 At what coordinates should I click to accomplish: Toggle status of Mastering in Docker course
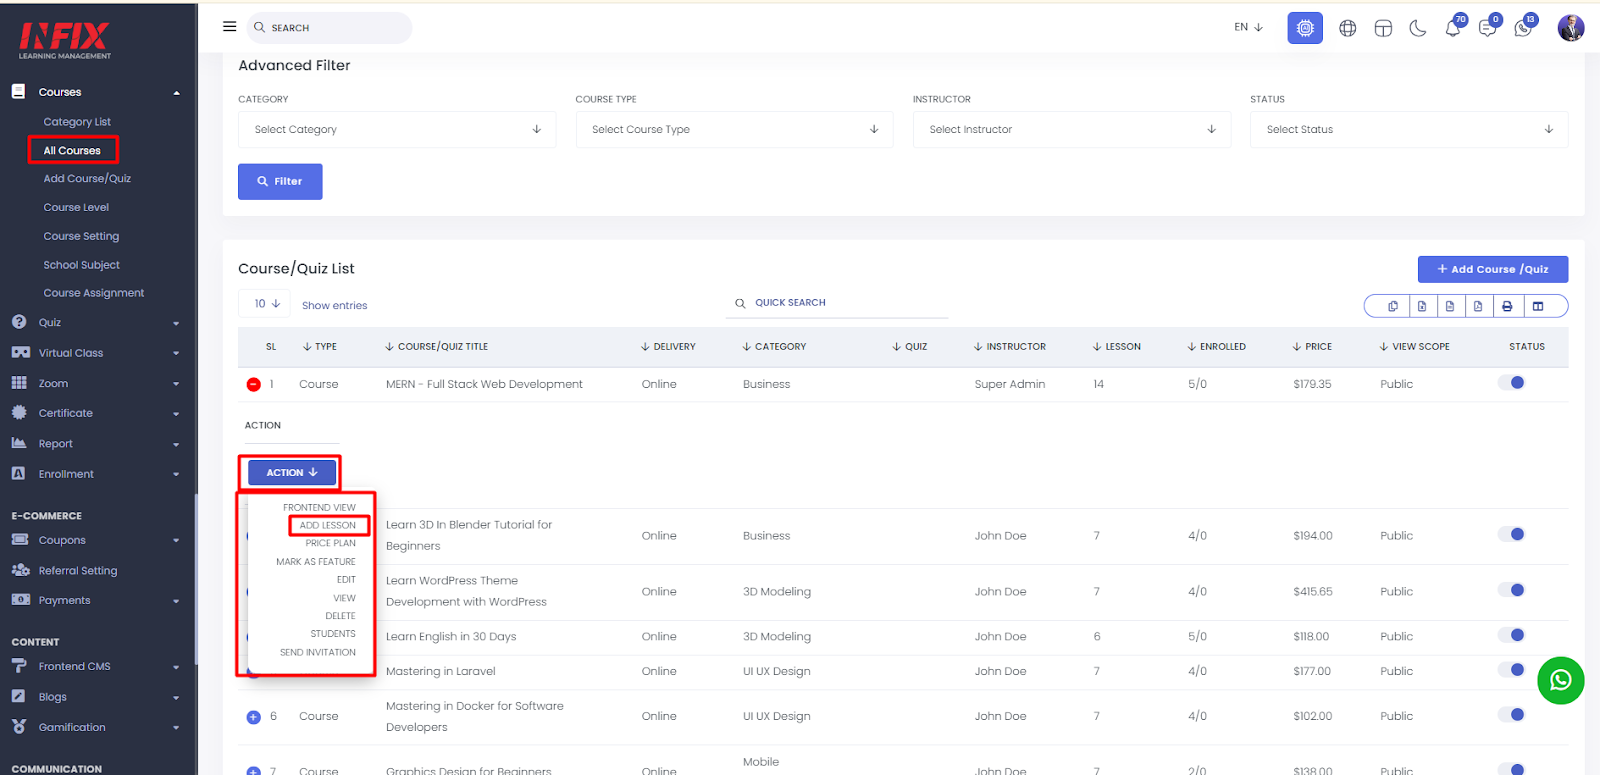pos(1511,715)
